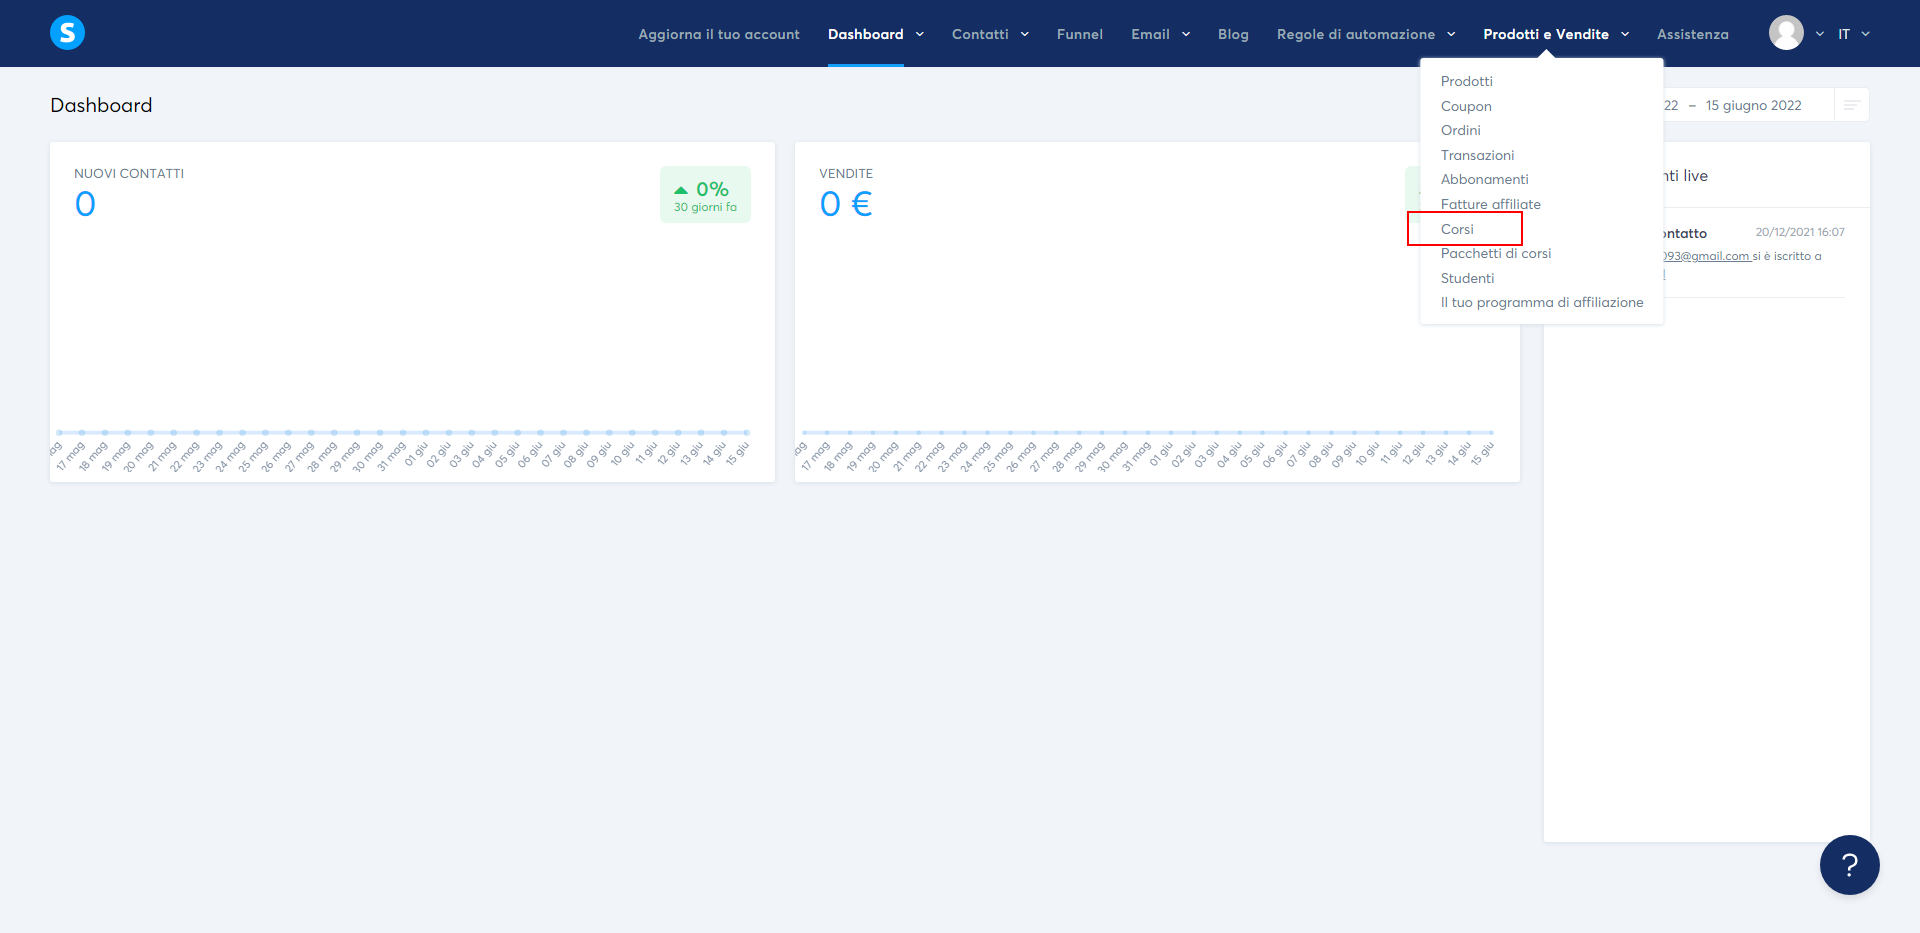Switch to the Blog section
The image size is (1920, 933).
click(x=1233, y=33)
